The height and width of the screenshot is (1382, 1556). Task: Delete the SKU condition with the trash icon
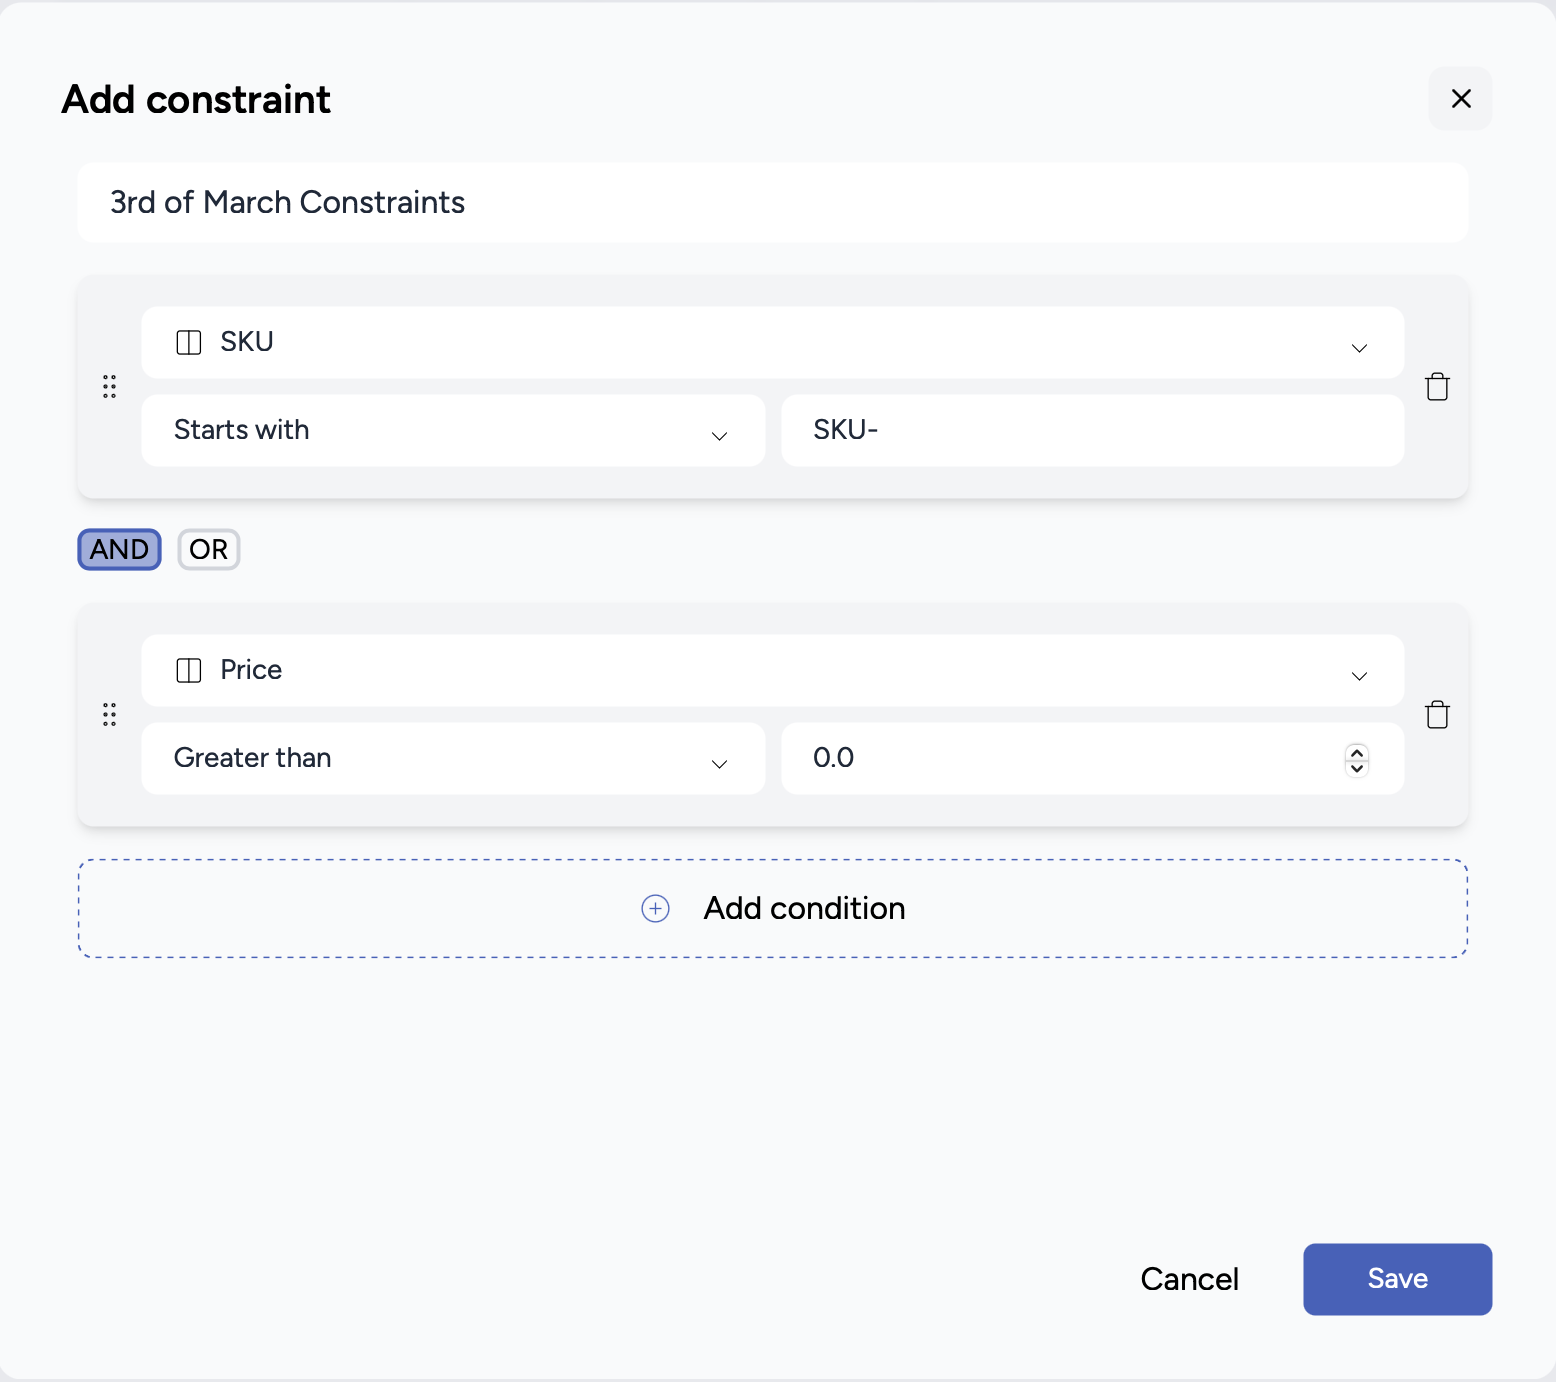[x=1437, y=387]
